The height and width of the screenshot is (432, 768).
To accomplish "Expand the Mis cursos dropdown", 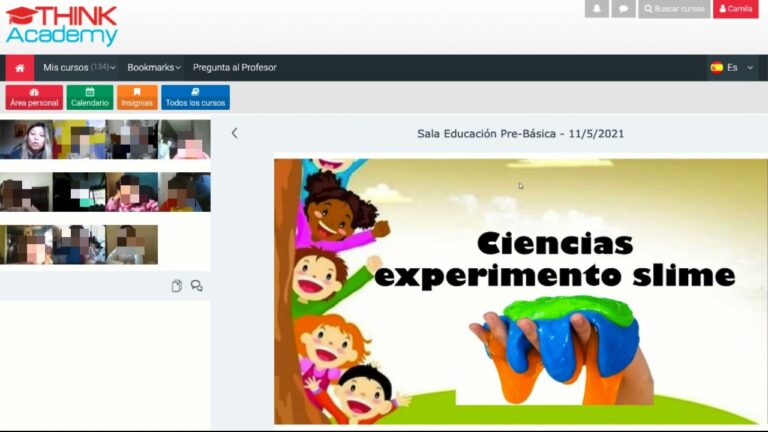I will coord(79,68).
